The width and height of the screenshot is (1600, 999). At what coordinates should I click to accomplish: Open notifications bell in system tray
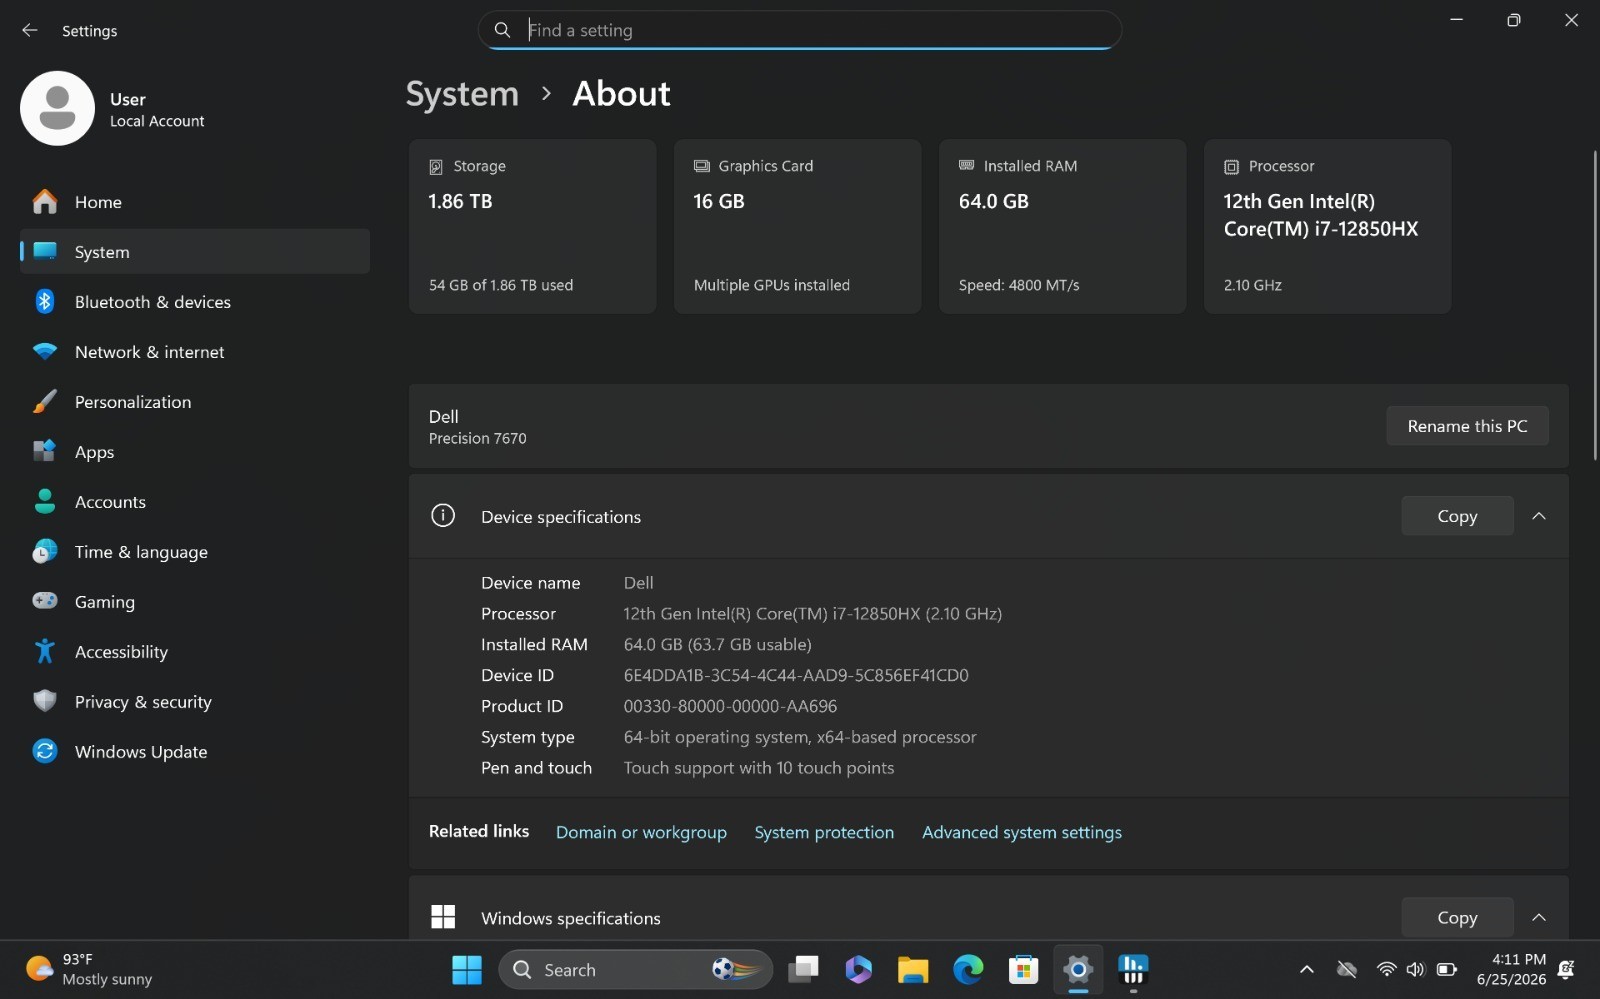pyautogui.click(x=1567, y=969)
